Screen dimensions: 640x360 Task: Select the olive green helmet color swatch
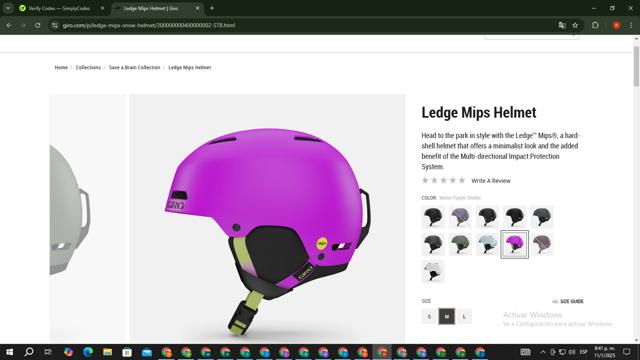(460, 244)
